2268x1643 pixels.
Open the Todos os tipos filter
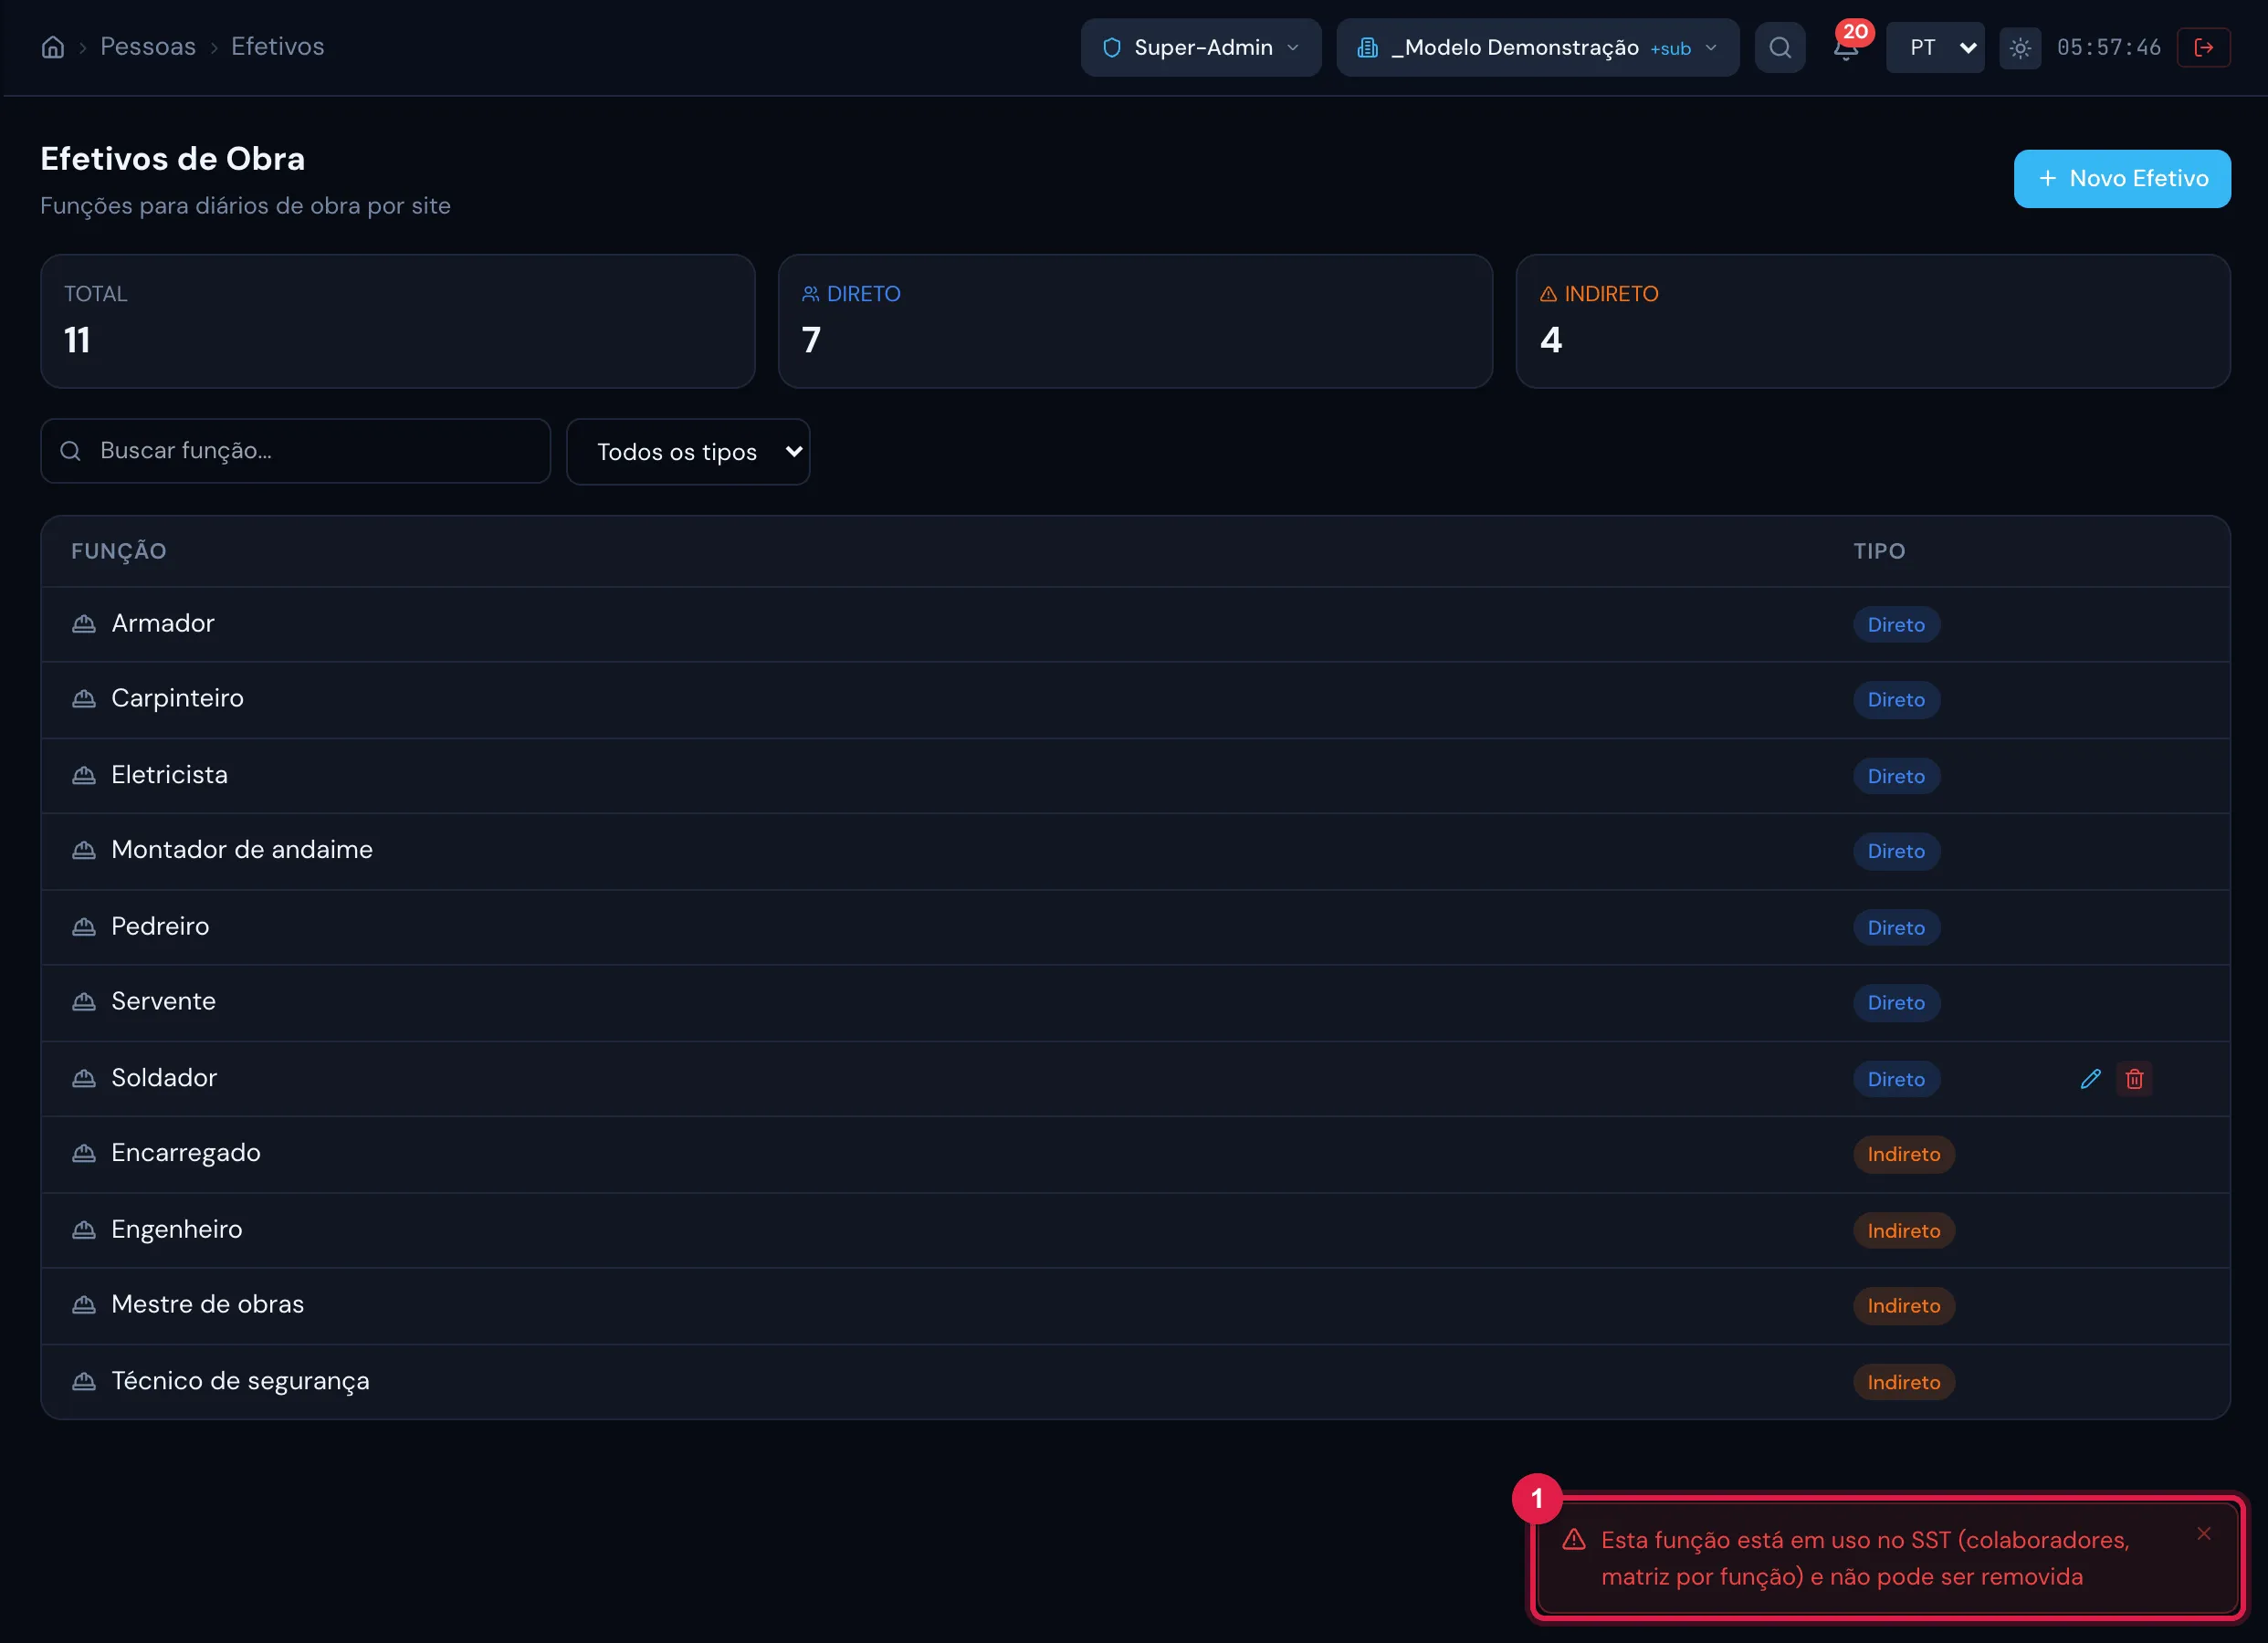tap(688, 451)
